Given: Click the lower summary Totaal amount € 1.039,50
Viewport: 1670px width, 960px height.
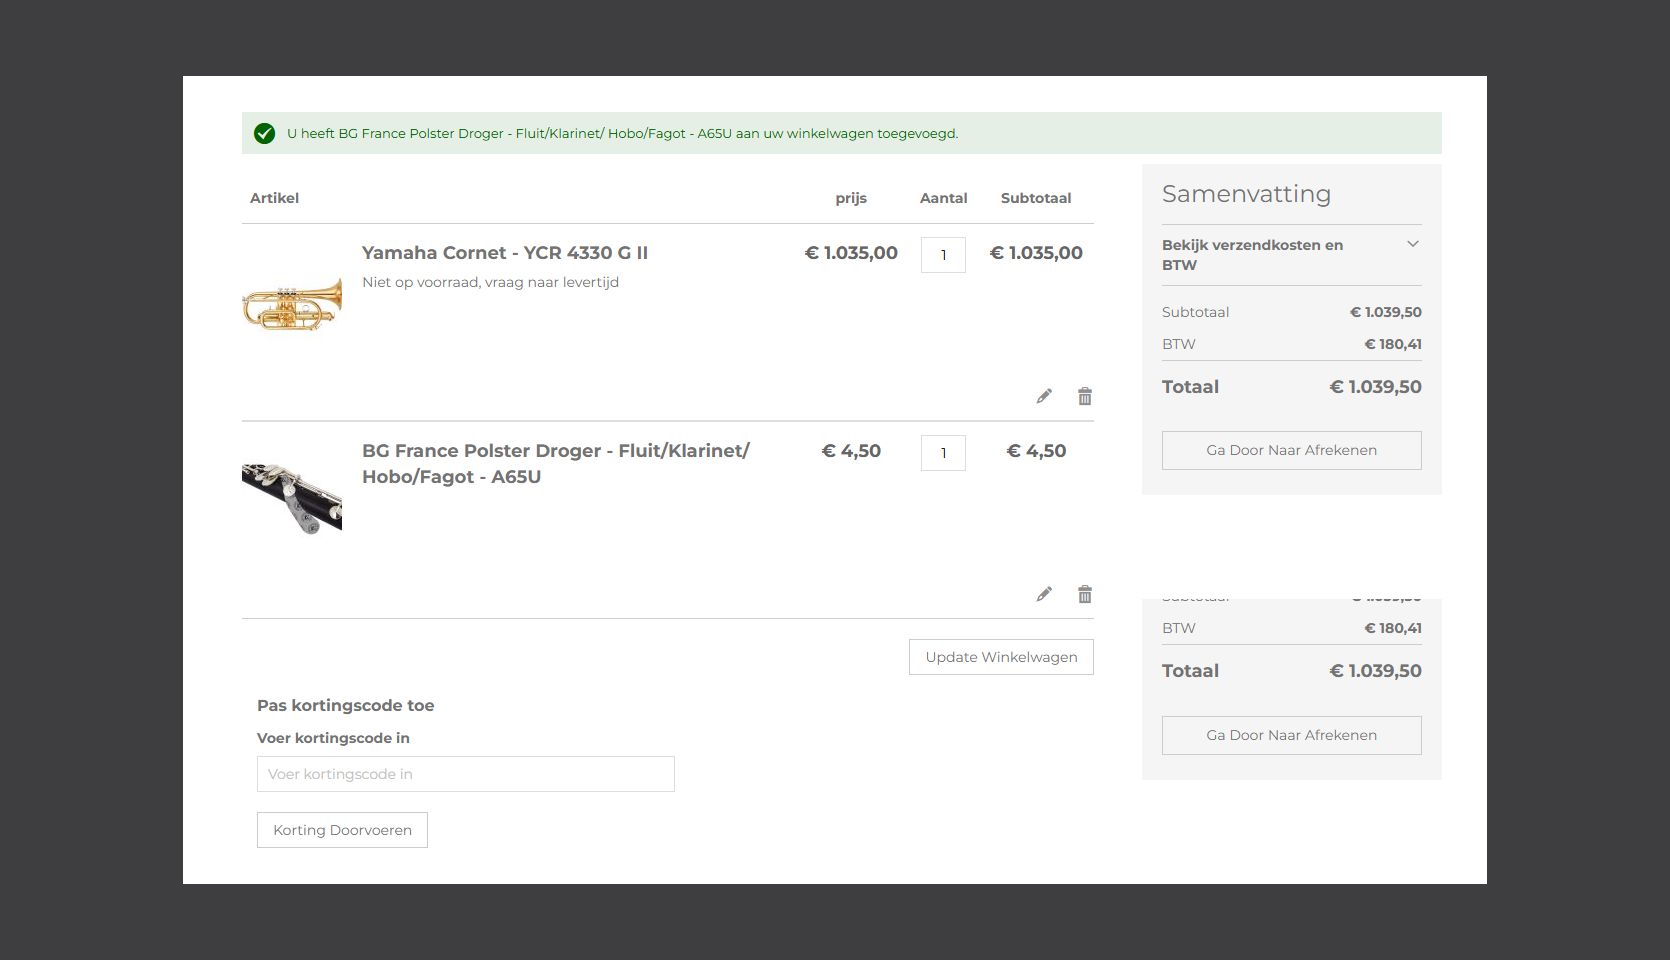Looking at the screenshot, I should click(x=1375, y=671).
